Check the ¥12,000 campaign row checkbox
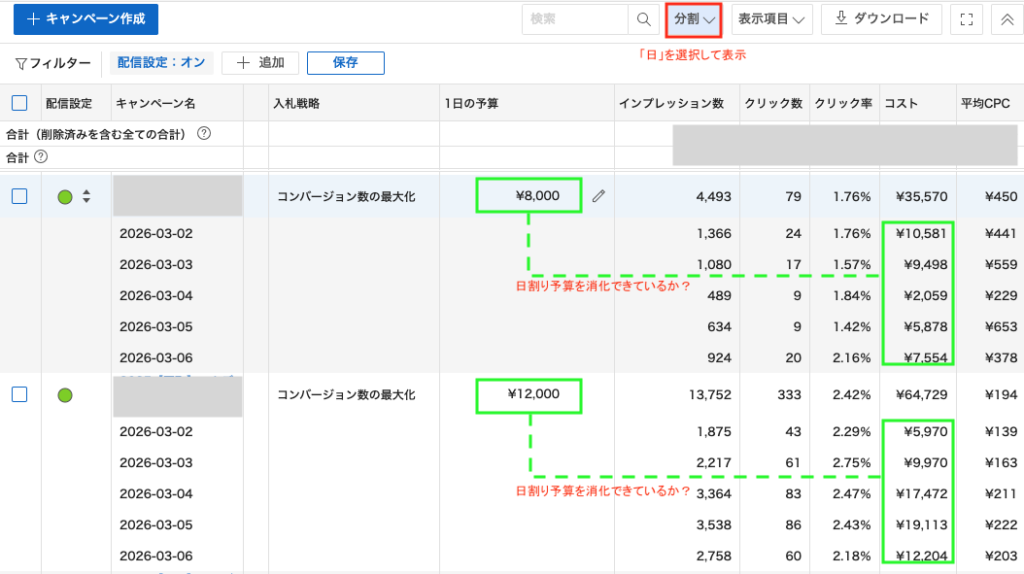Viewport: 1024px width, 574px height. (20, 394)
